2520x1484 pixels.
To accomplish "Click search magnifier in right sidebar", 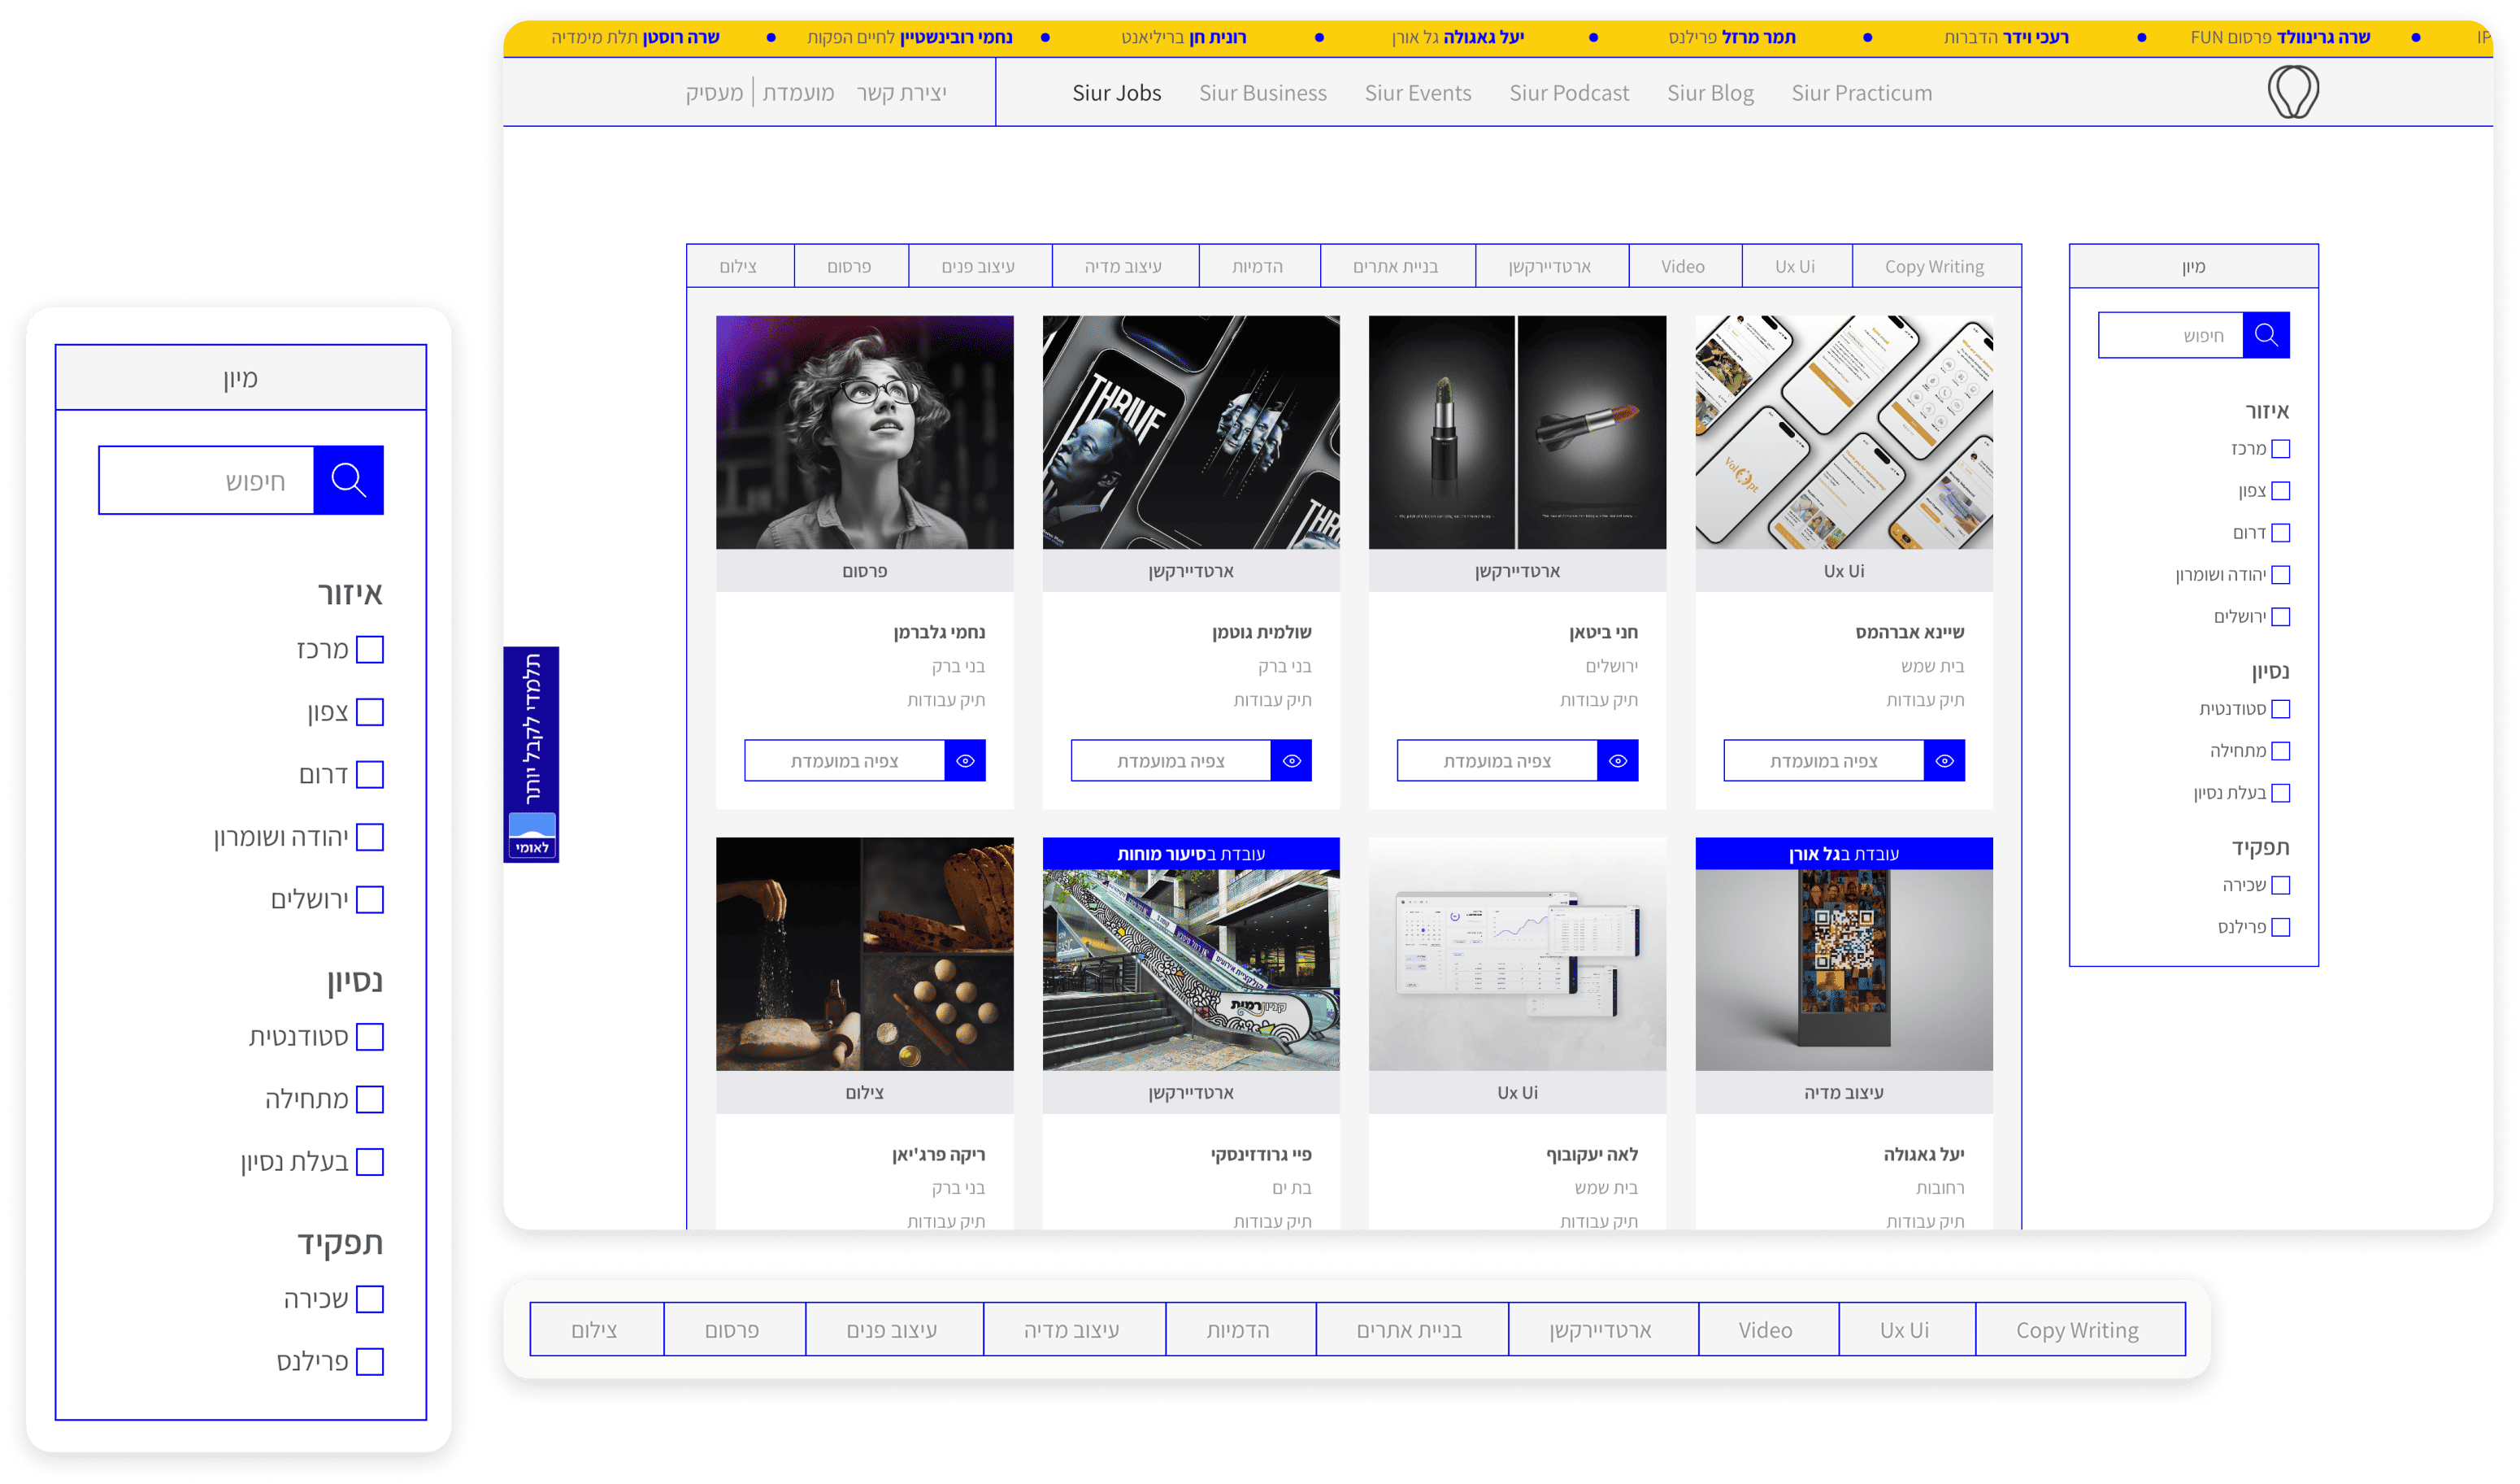I will (x=2265, y=335).
